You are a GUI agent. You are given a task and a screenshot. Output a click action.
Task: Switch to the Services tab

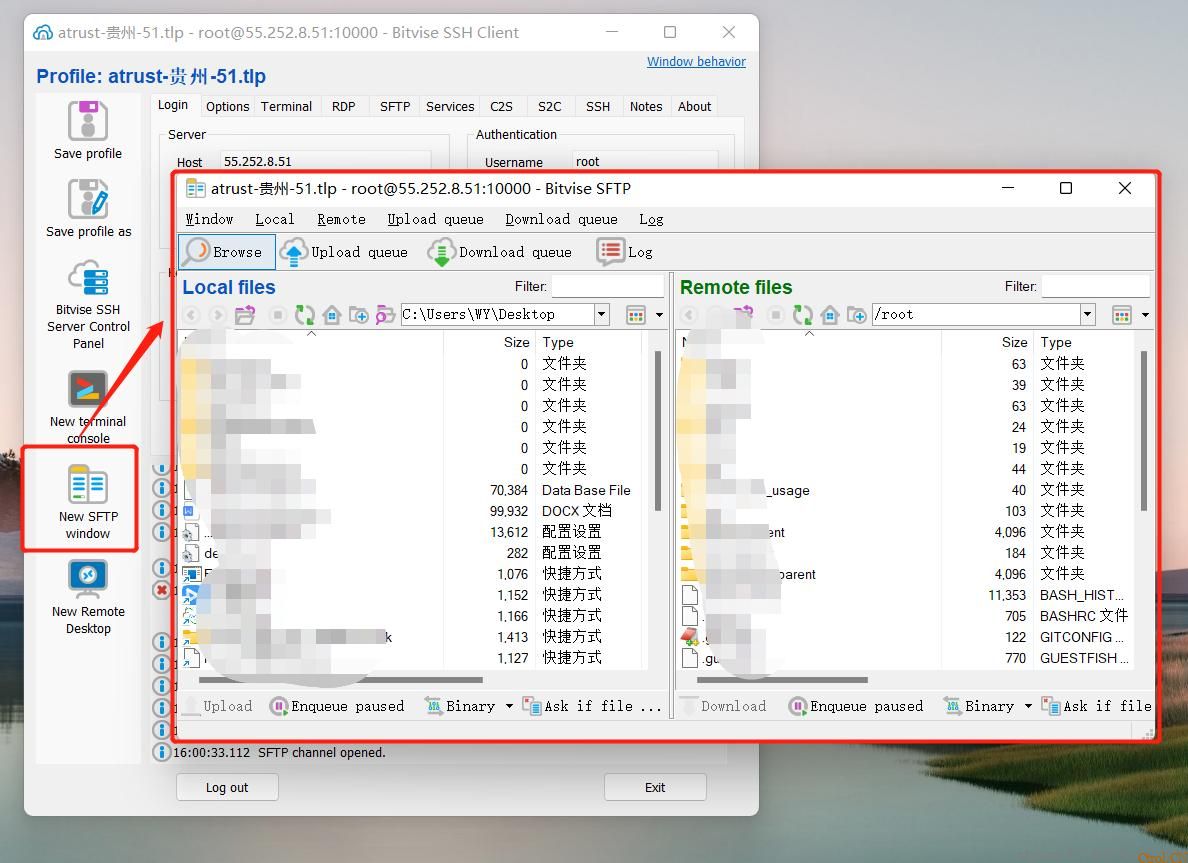[449, 106]
